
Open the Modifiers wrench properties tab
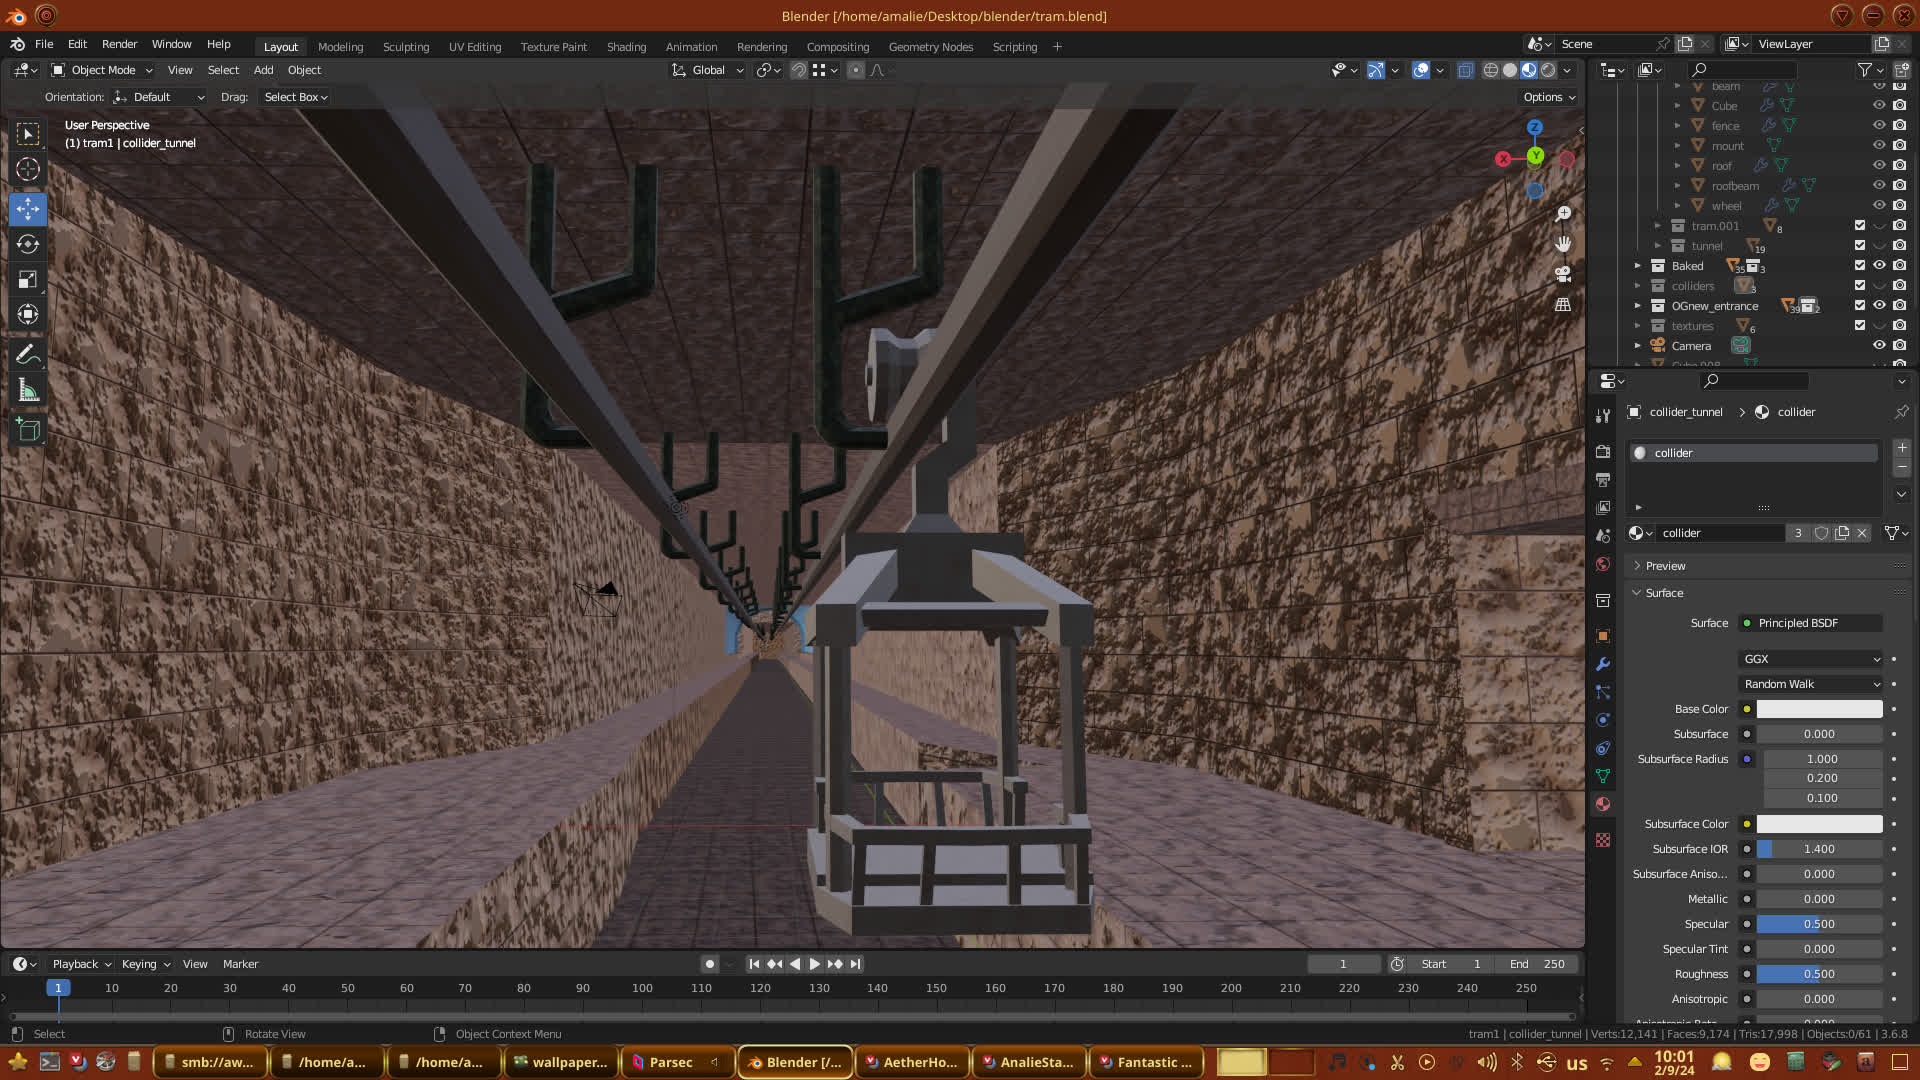tap(1603, 664)
